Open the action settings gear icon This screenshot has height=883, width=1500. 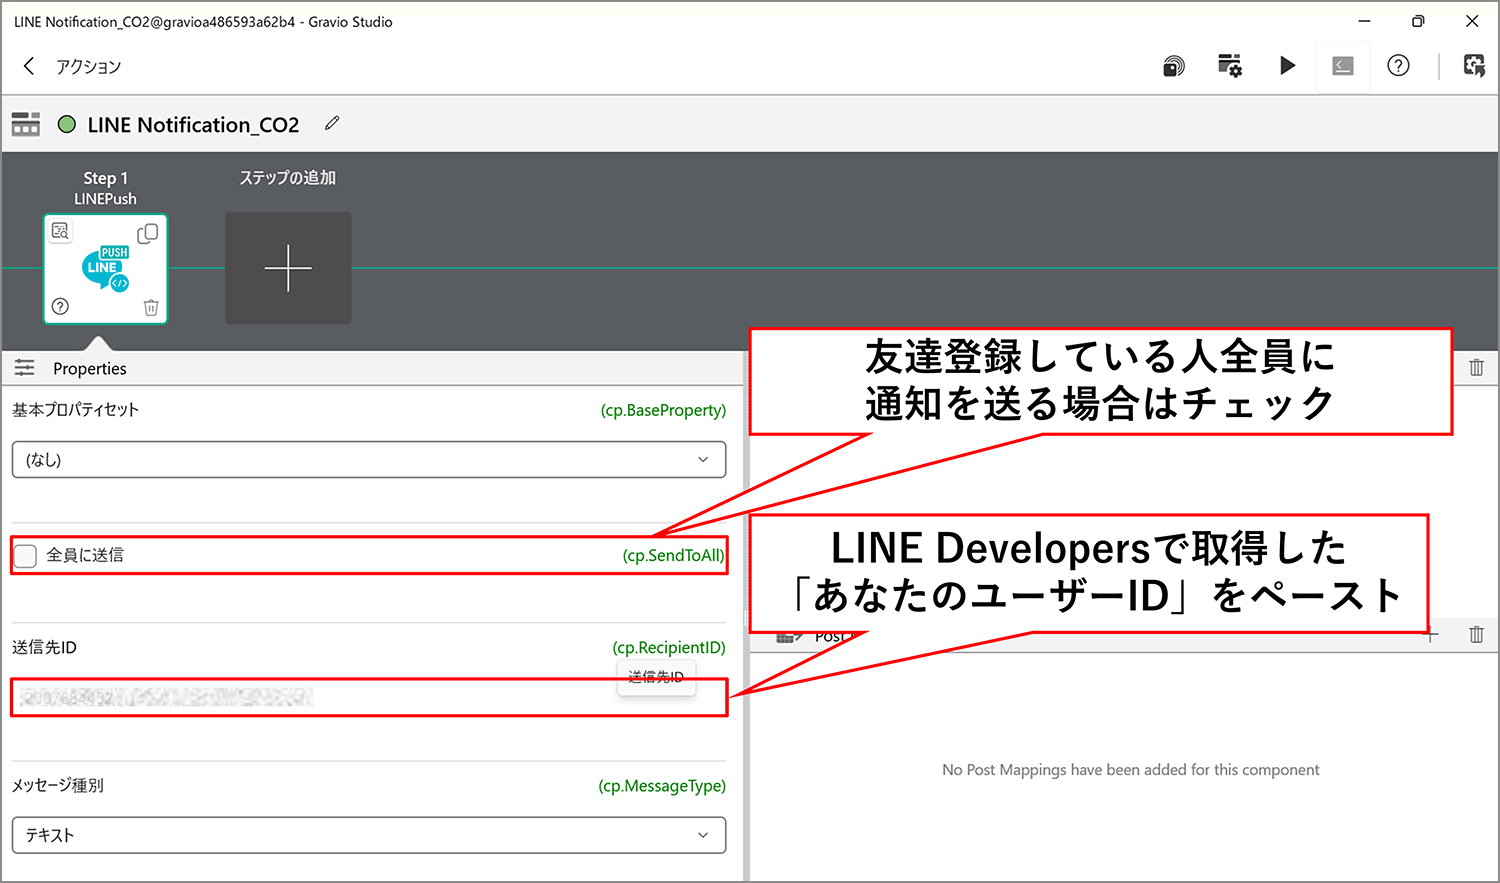(x=1230, y=66)
